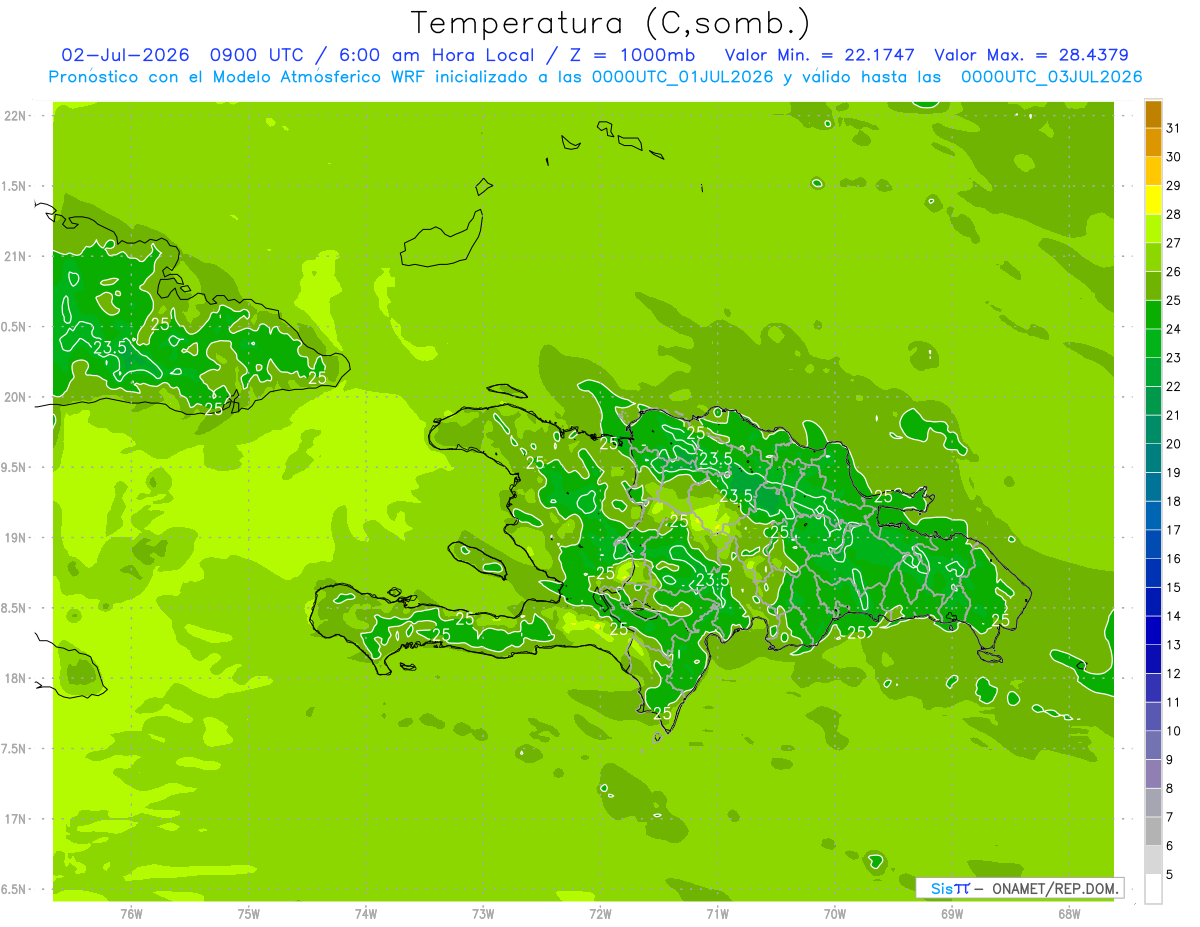Choose the blue swatch between 16 and 17
The width and height of the screenshot is (1200, 927).
point(1153,544)
